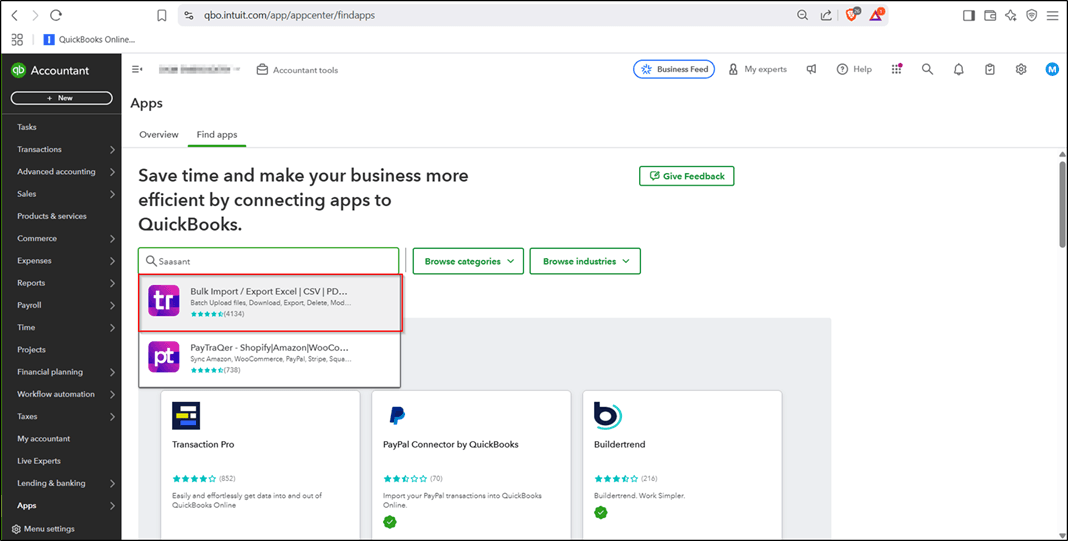Select Bulk Import / Export Excel search result
1068x541 pixels.
(270, 301)
